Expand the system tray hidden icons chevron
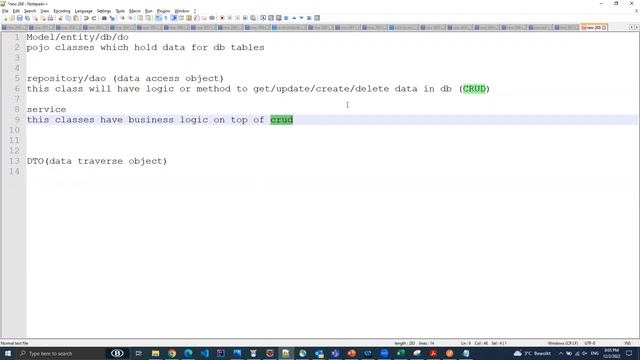Screen dimensions: 640x360 pos(561,353)
